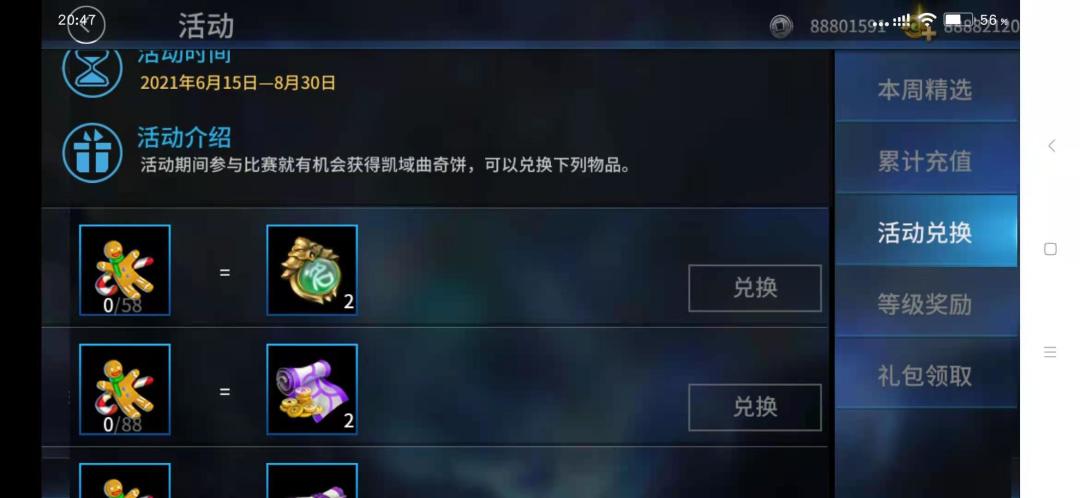The image size is (1080, 498).
Task: Tap the Android home square button
Action: click(1050, 249)
